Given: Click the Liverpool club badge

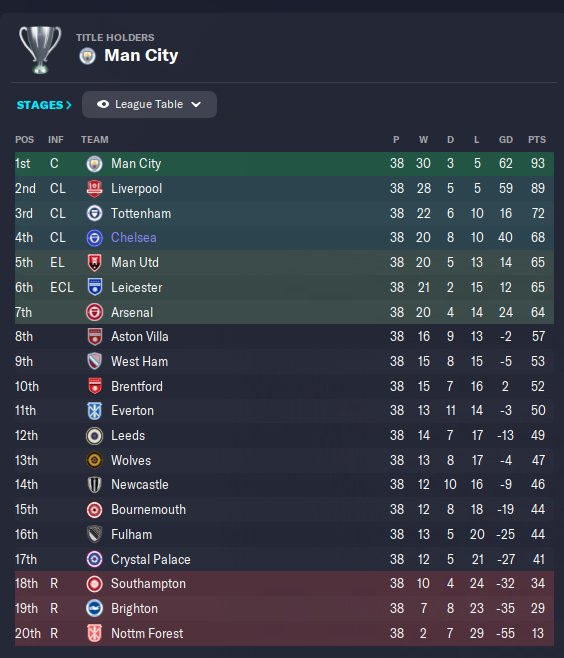Looking at the screenshot, I should click(94, 188).
